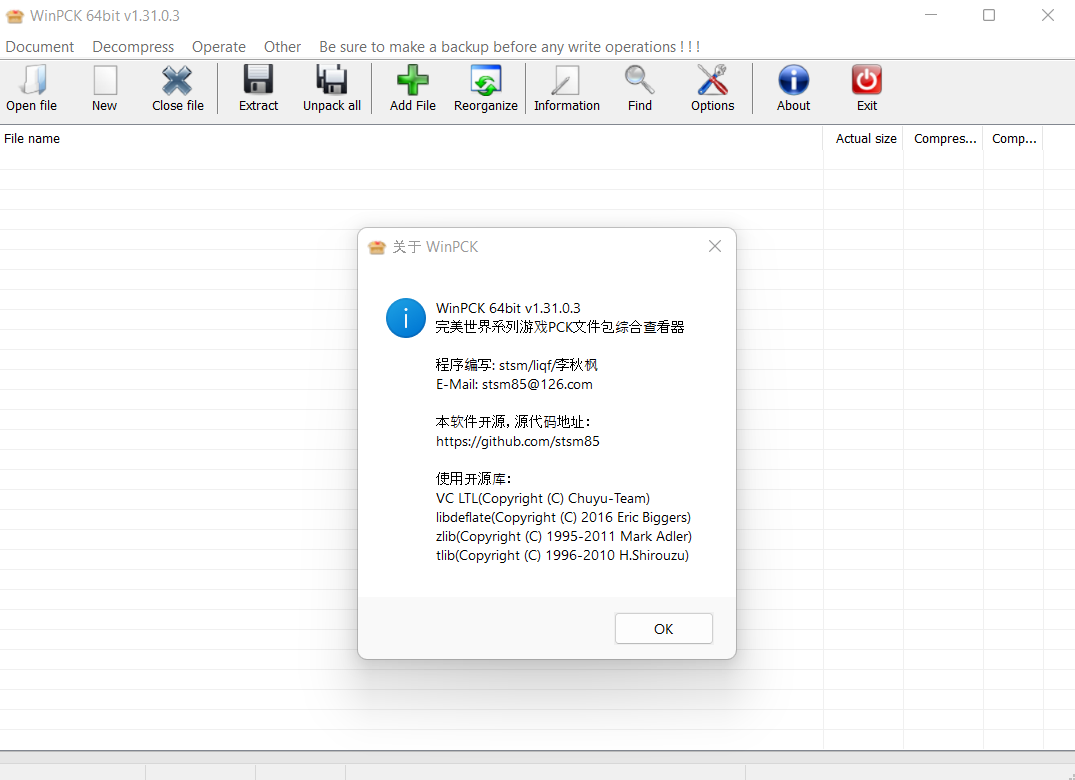Viewport: 1075px width, 780px height.
Task: Sort by Actual size column header
Action: [x=863, y=138]
